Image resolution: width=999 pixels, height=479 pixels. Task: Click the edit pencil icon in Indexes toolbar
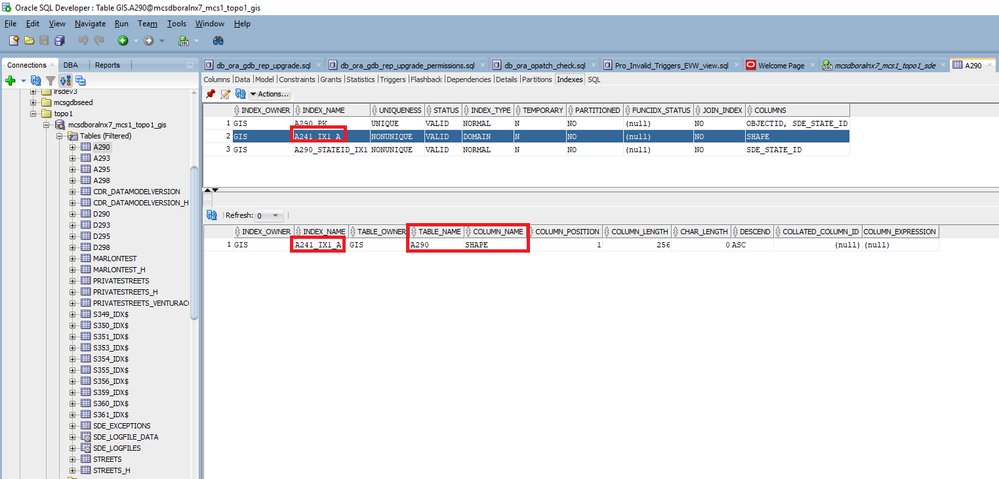pos(225,94)
